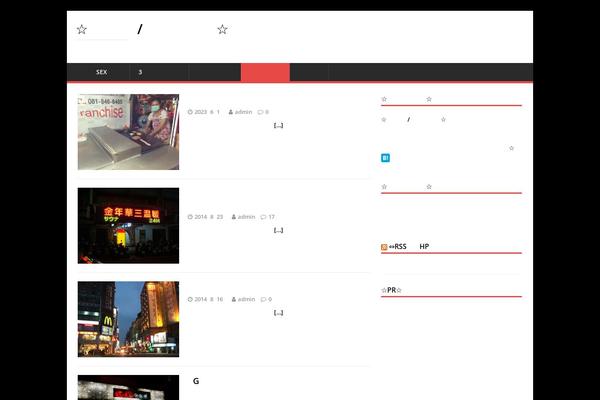The image size is (600, 400).
Task: Click the RSS HP sidebar heading text
Action: coord(409,247)
